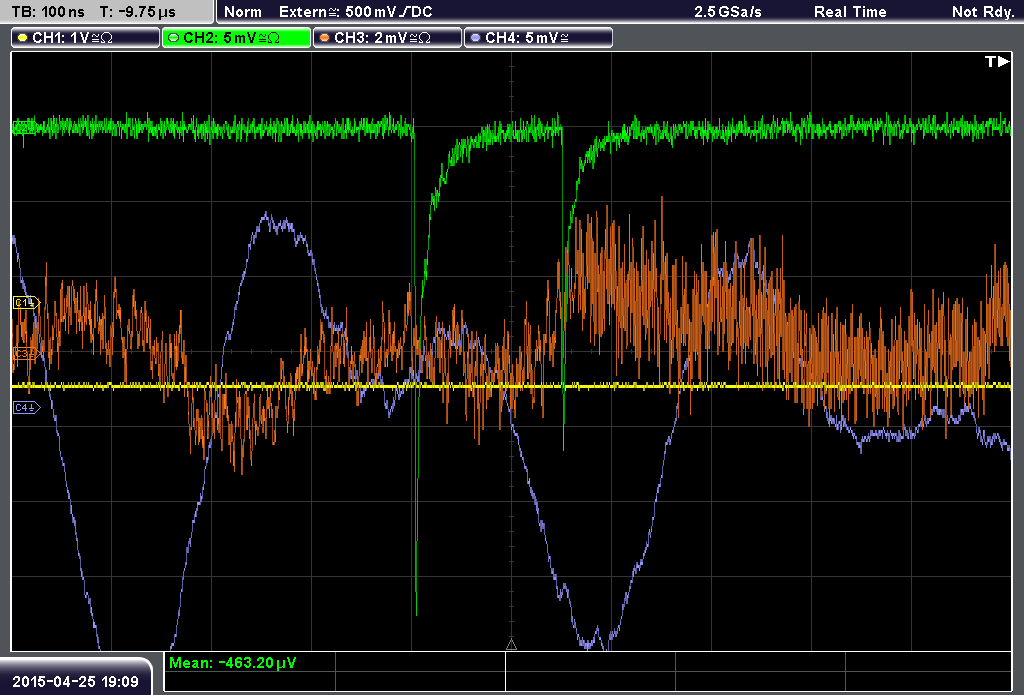Click the orange C3 ground level marker
This screenshot has height=695, width=1024.
[26, 353]
